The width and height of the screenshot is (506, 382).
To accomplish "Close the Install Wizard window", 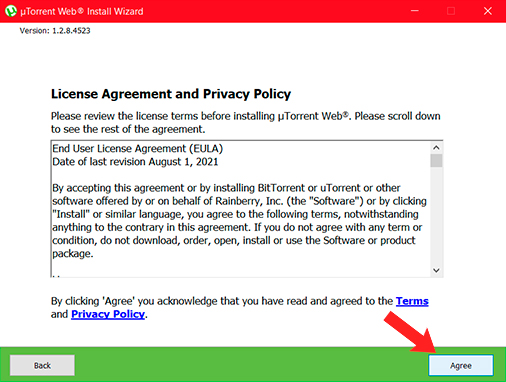I will [488, 11].
